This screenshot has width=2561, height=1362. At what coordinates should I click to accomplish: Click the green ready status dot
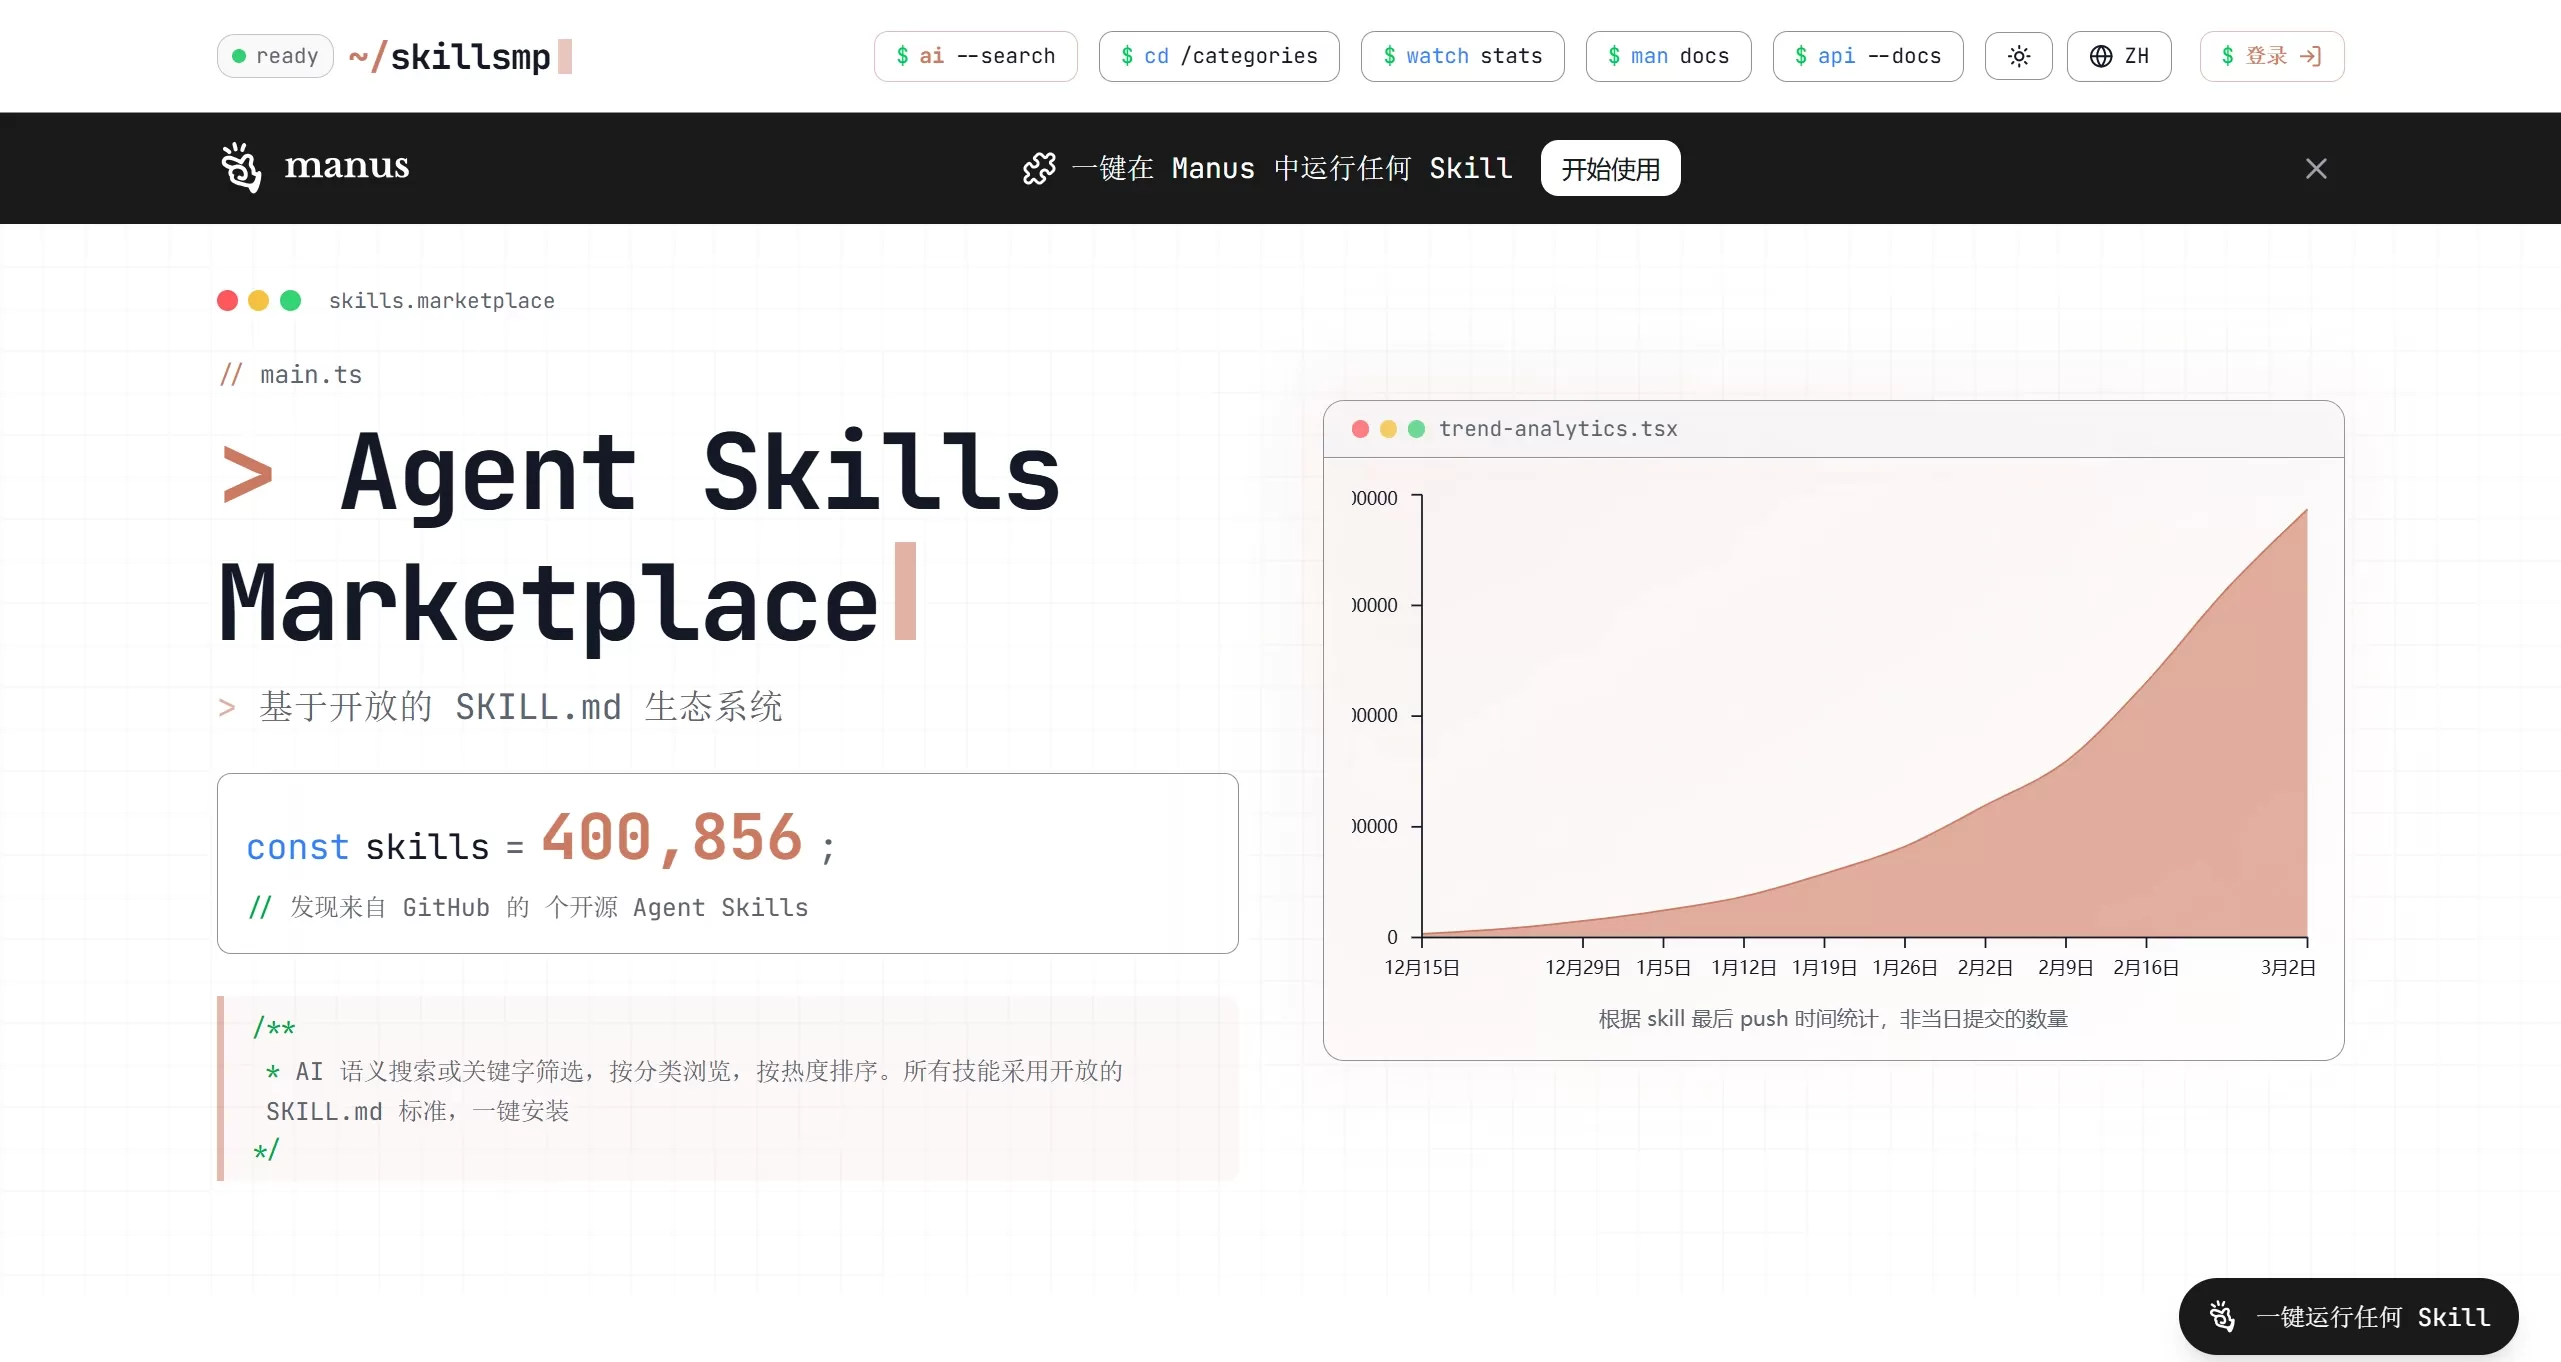pos(240,56)
